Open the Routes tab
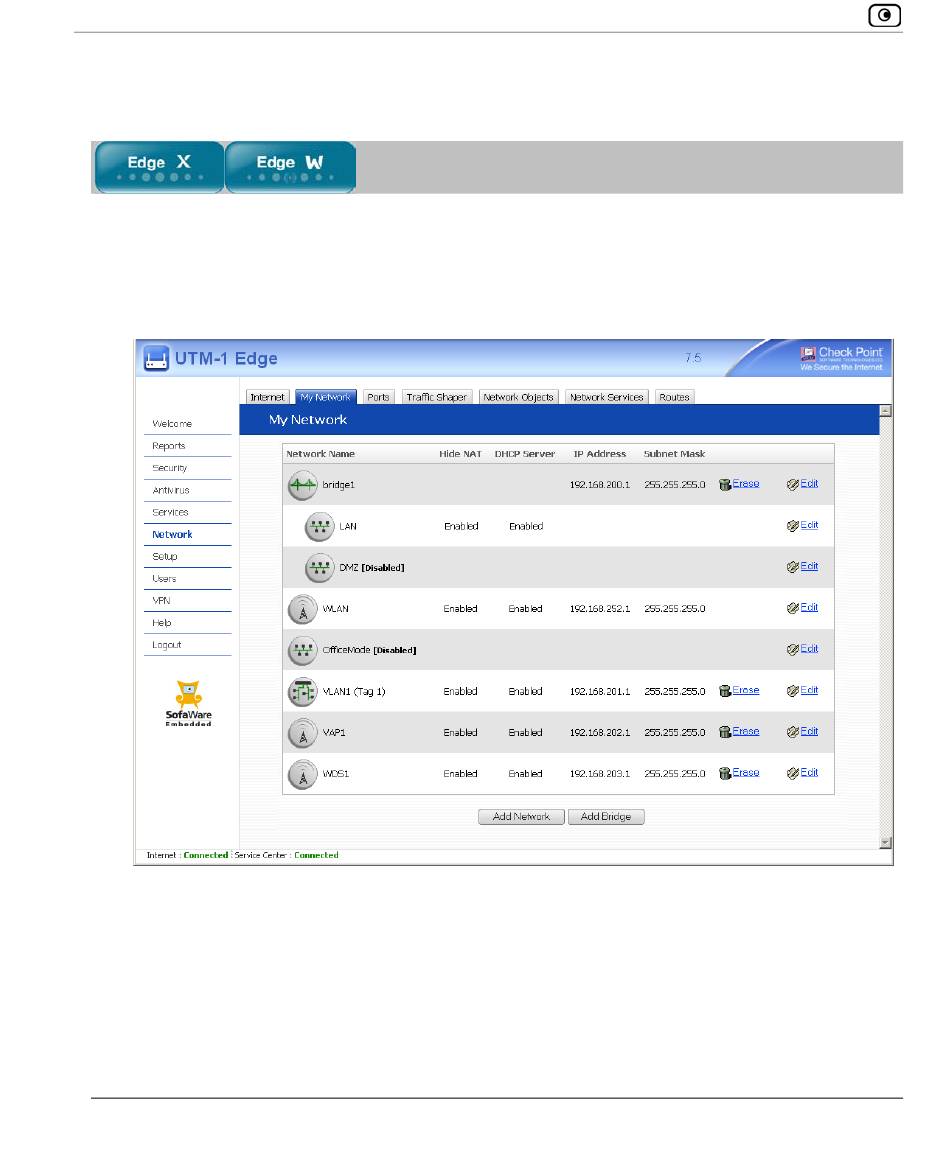 (x=674, y=397)
